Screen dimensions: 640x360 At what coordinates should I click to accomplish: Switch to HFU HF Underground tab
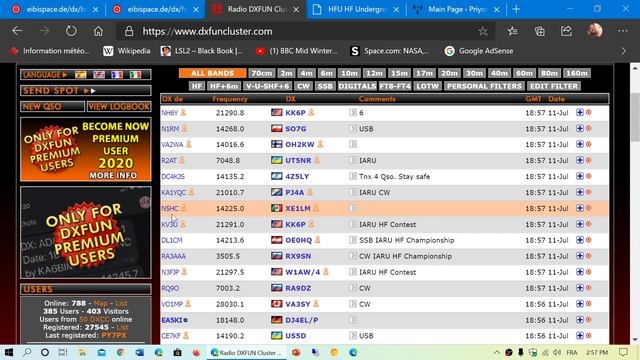point(356,9)
